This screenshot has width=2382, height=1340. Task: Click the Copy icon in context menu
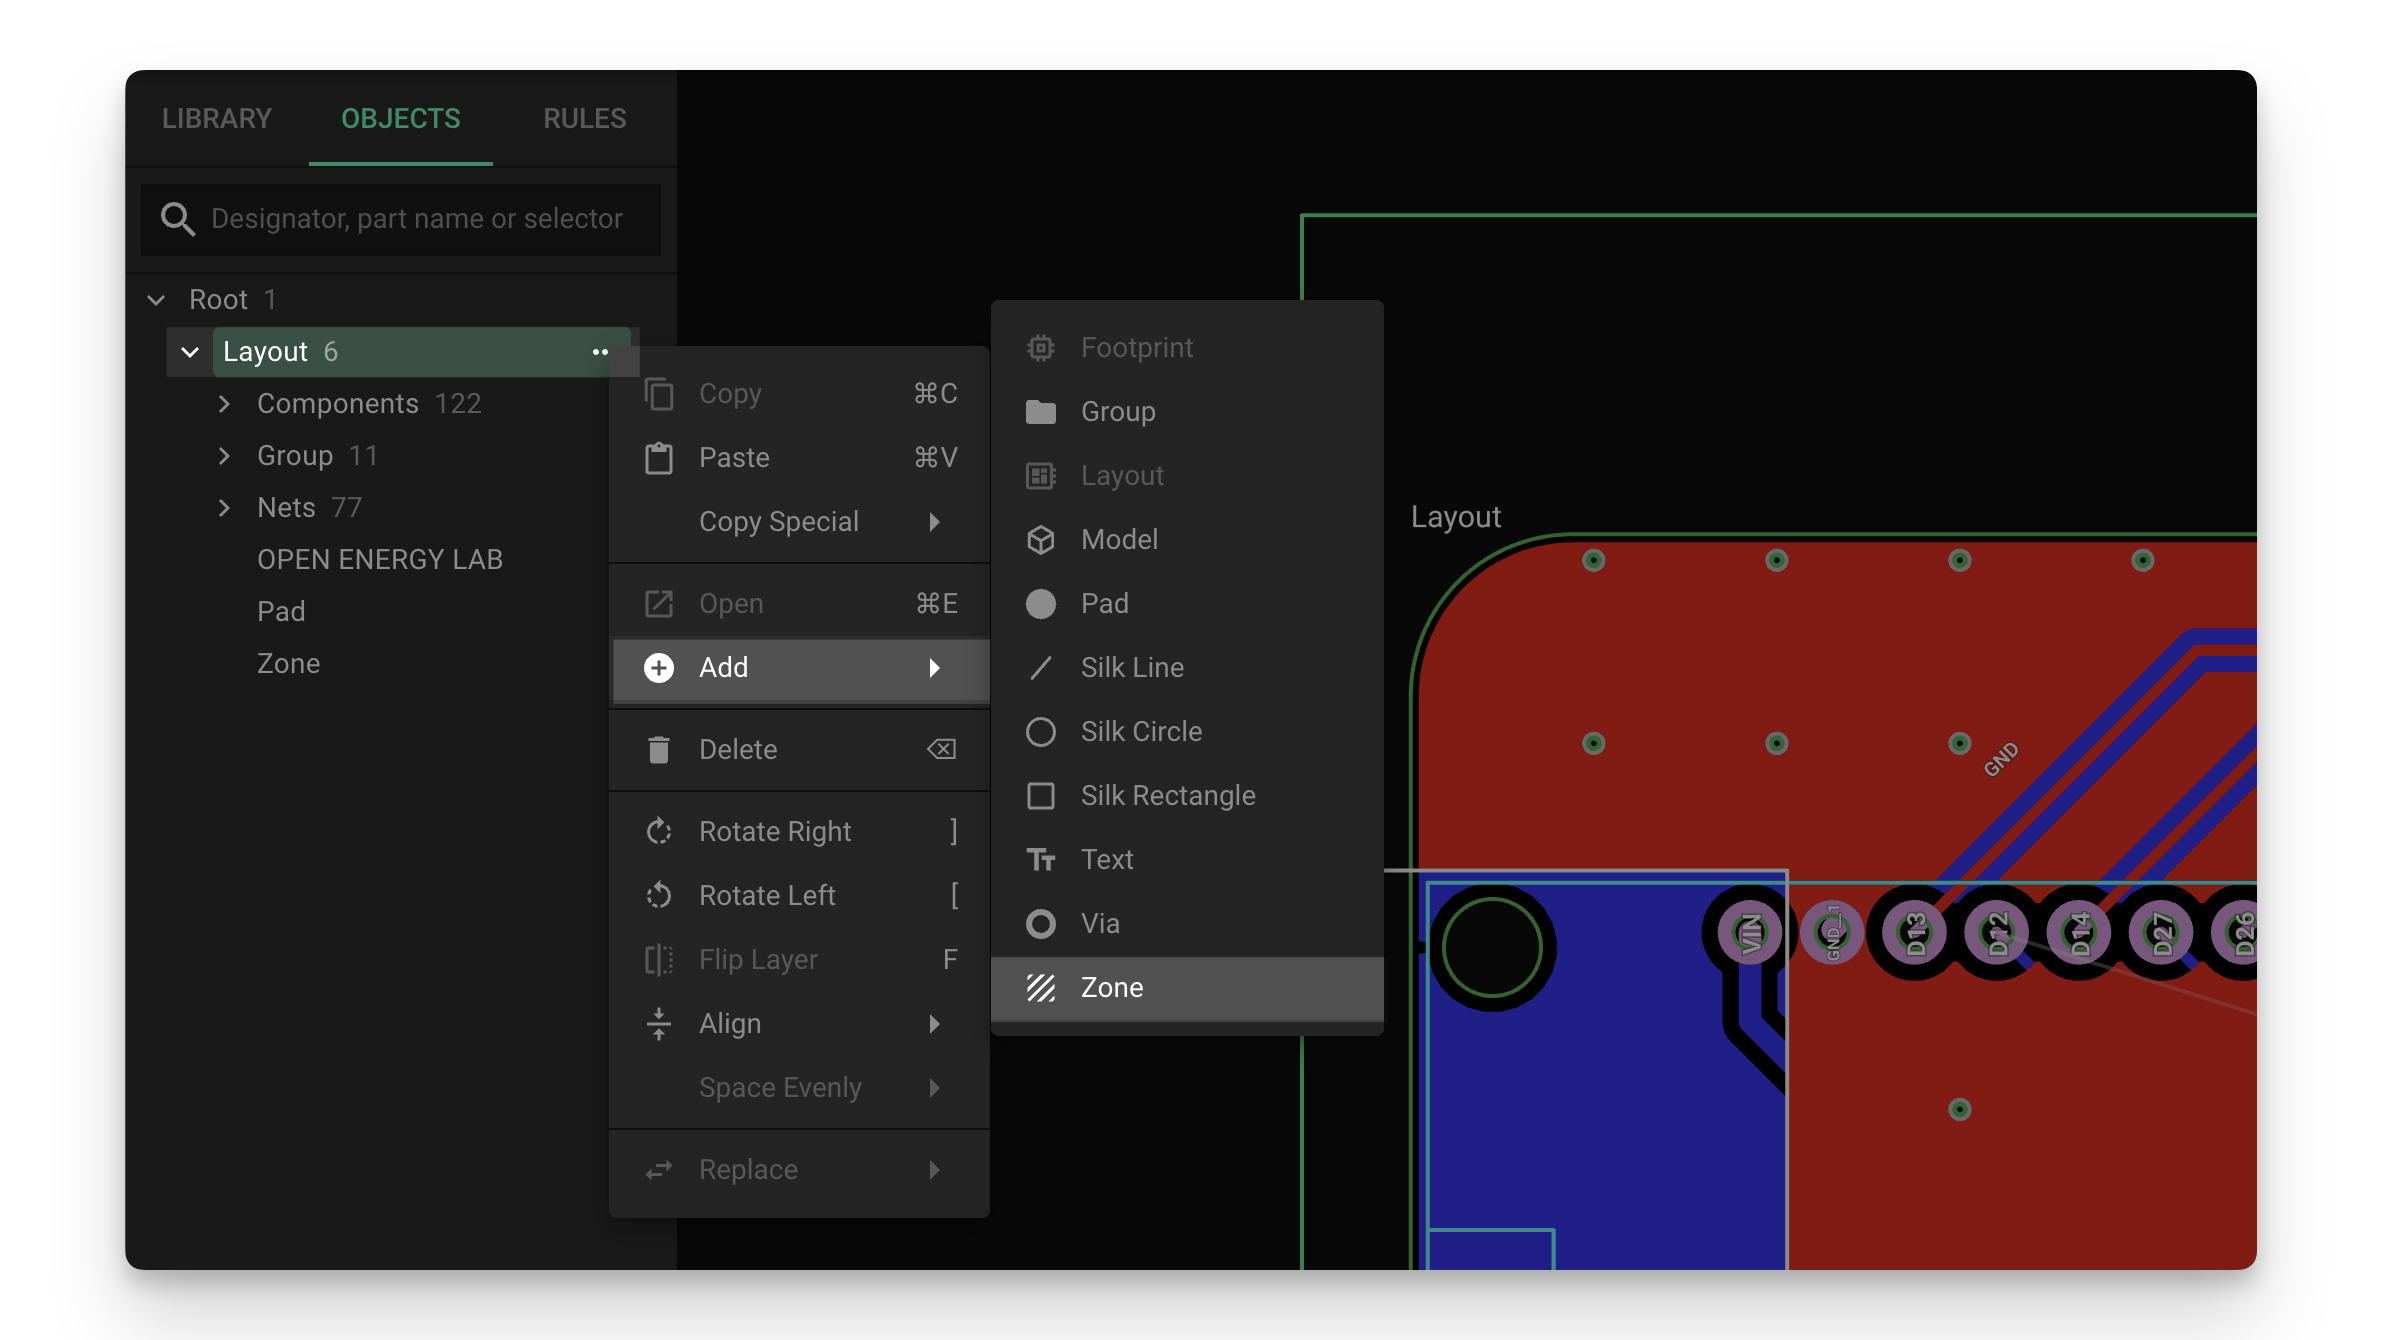pos(659,394)
